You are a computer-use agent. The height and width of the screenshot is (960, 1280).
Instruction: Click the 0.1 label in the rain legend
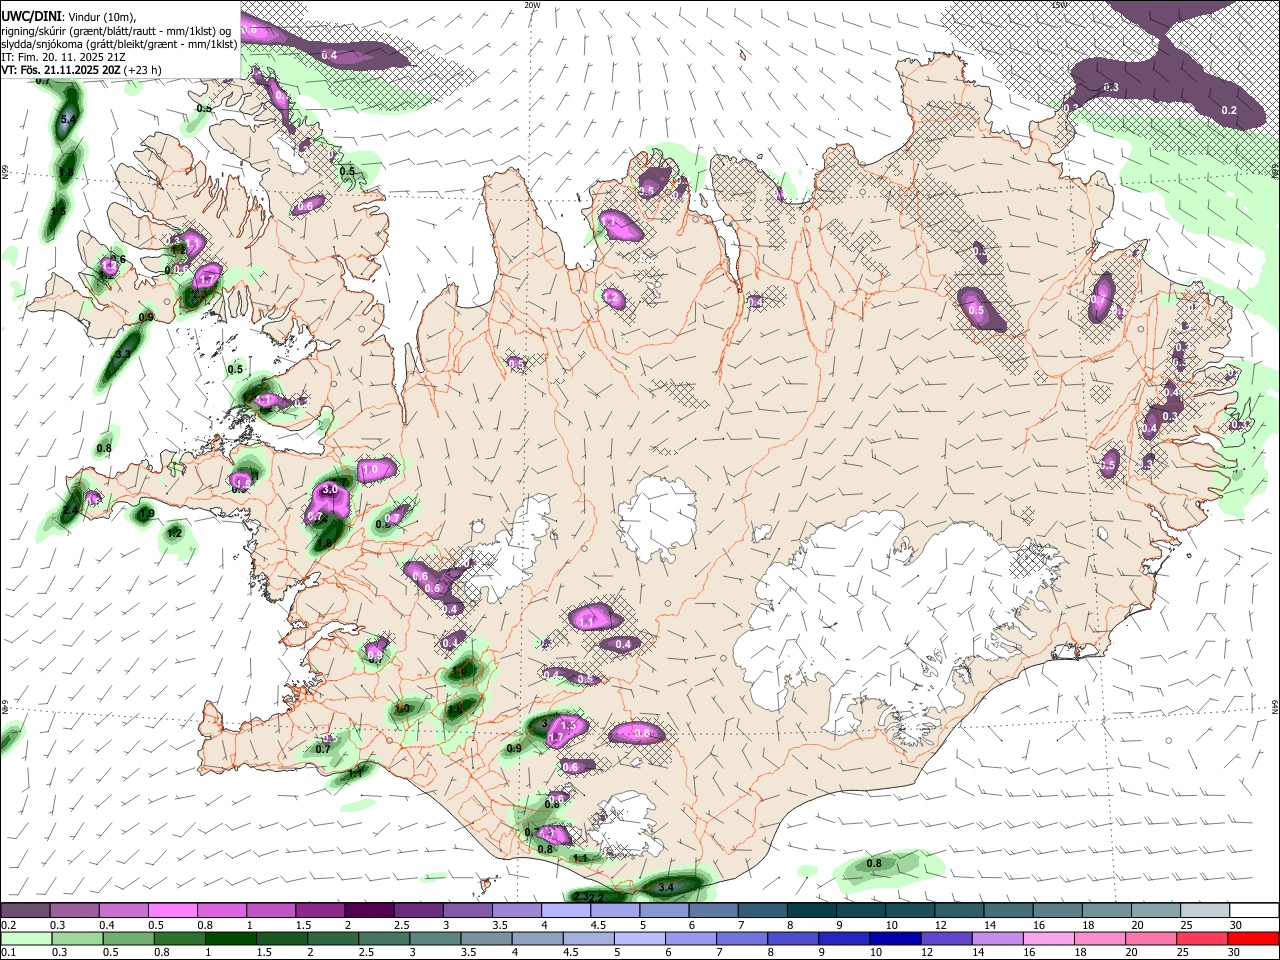point(8,952)
